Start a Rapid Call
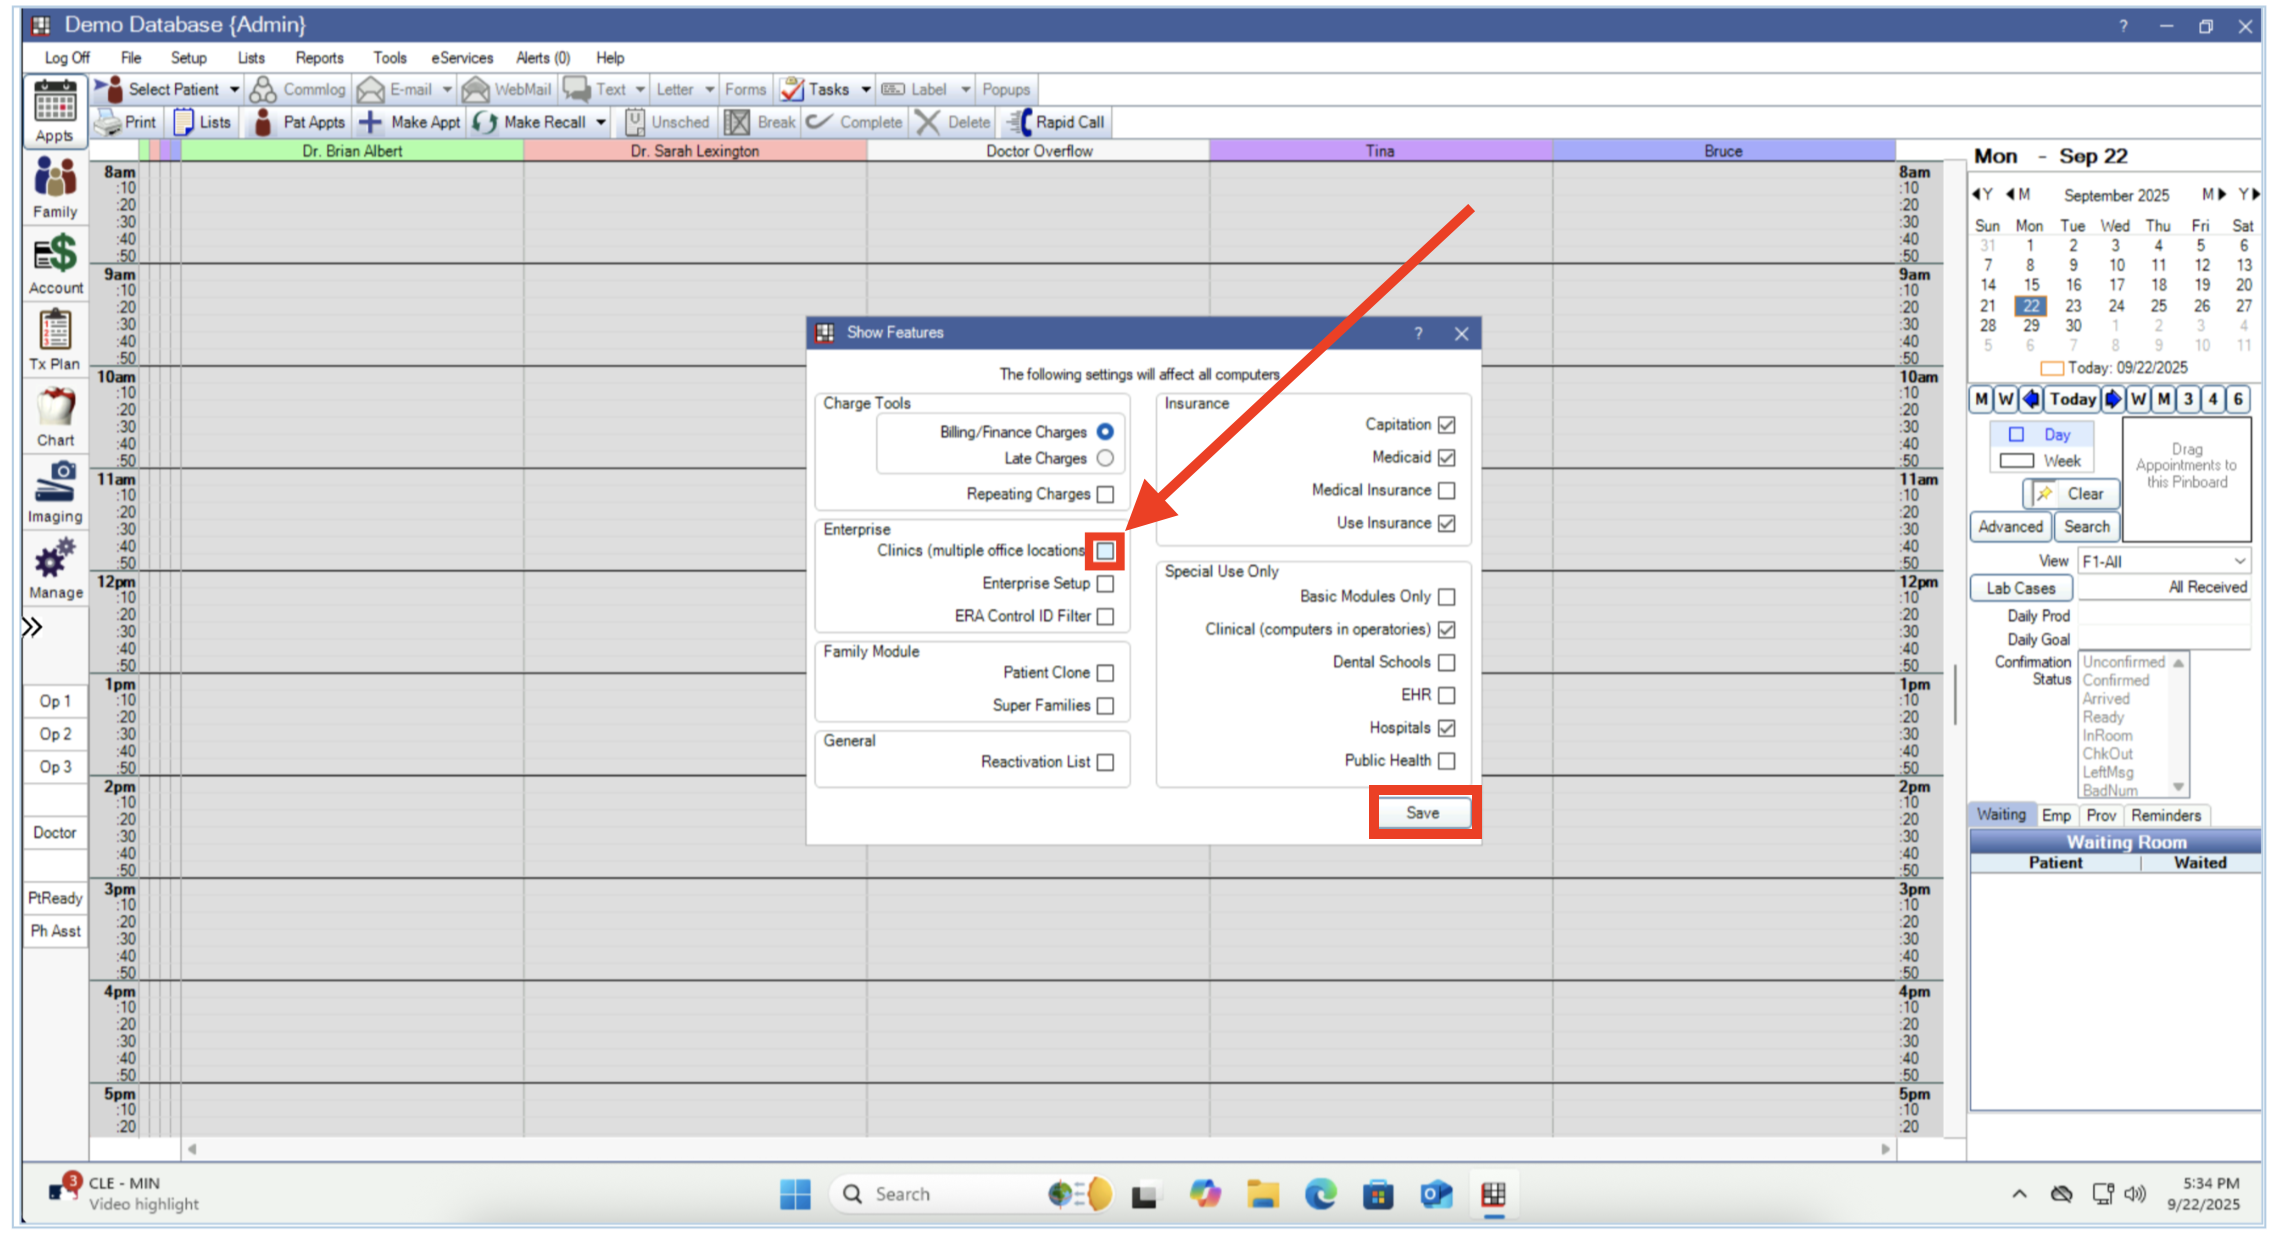 tap(1055, 121)
